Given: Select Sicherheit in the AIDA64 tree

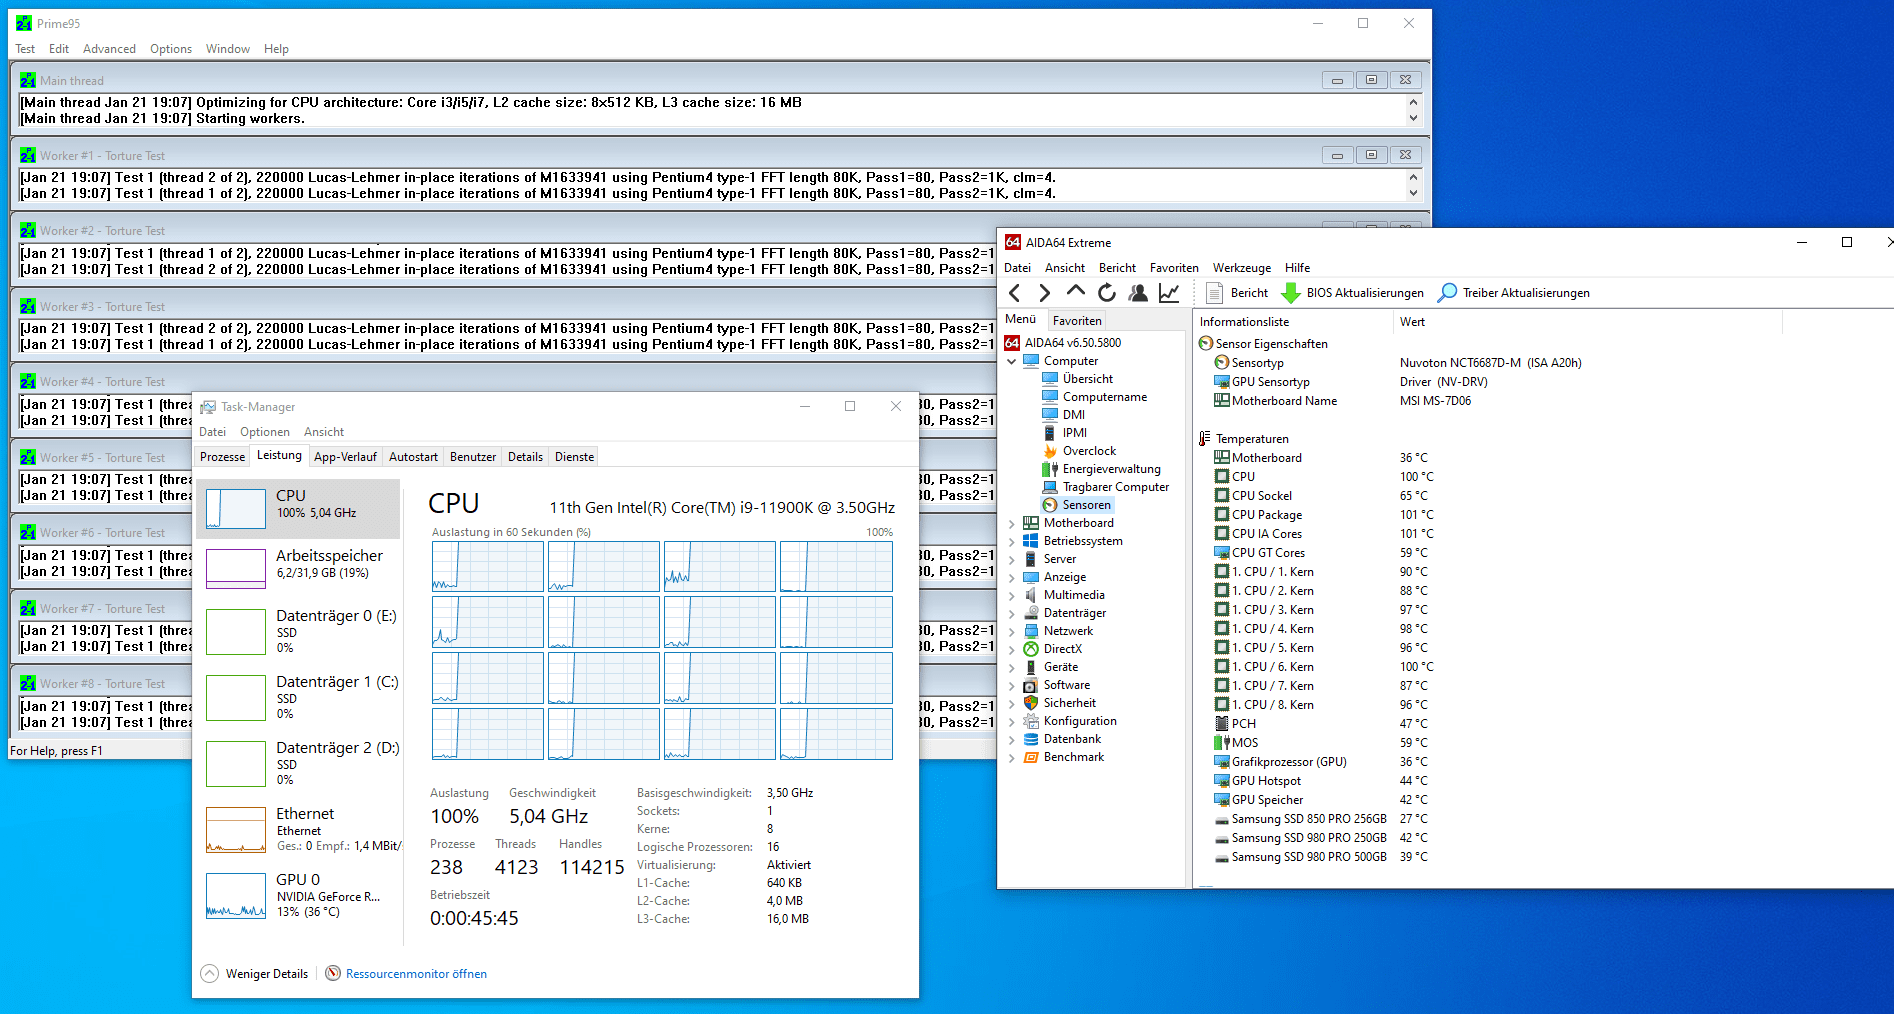Looking at the screenshot, I should pyautogui.click(x=1069, y=703).
